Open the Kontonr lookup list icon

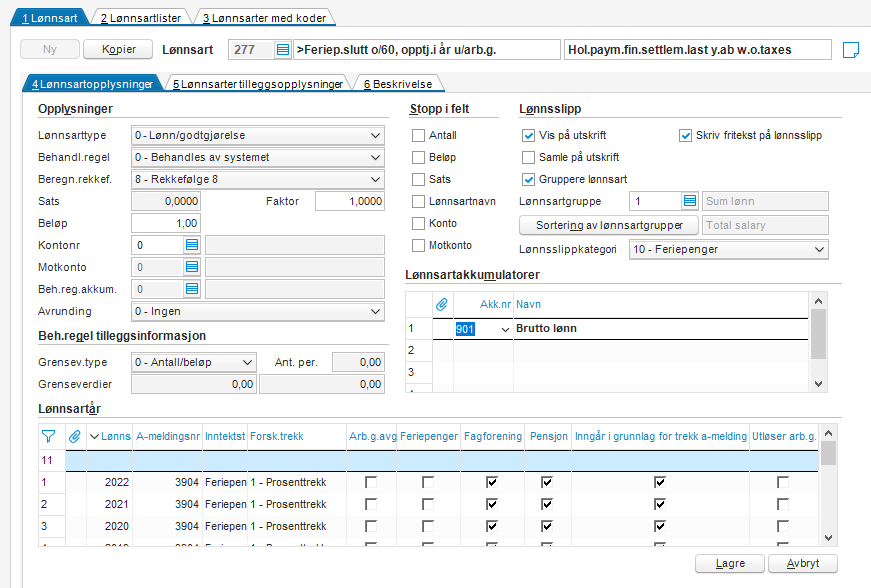(x=192, y=245)
